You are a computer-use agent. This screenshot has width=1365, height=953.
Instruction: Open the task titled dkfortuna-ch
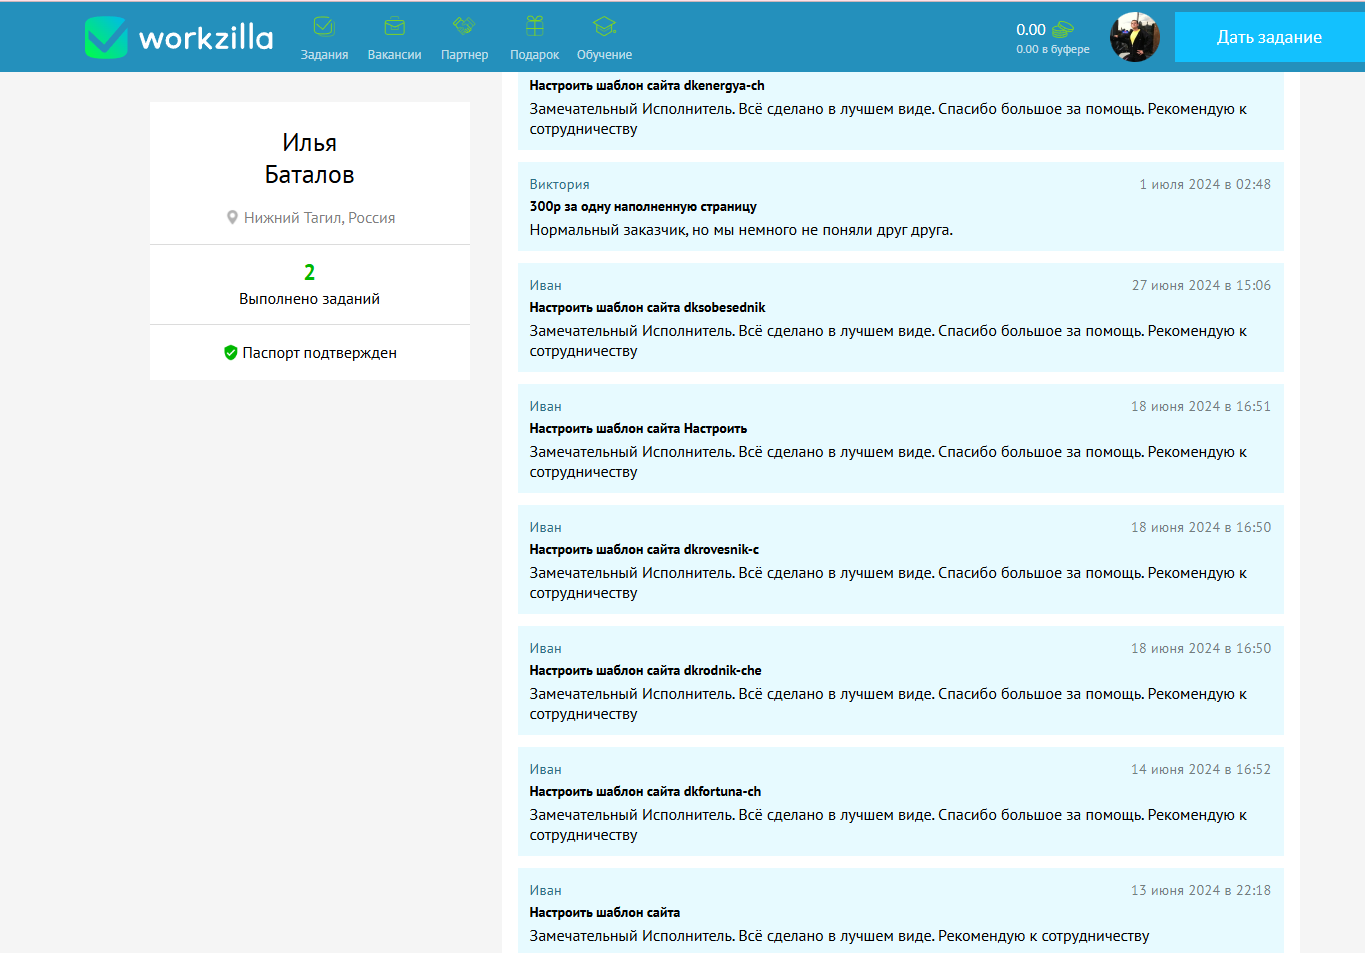point(645,792)
